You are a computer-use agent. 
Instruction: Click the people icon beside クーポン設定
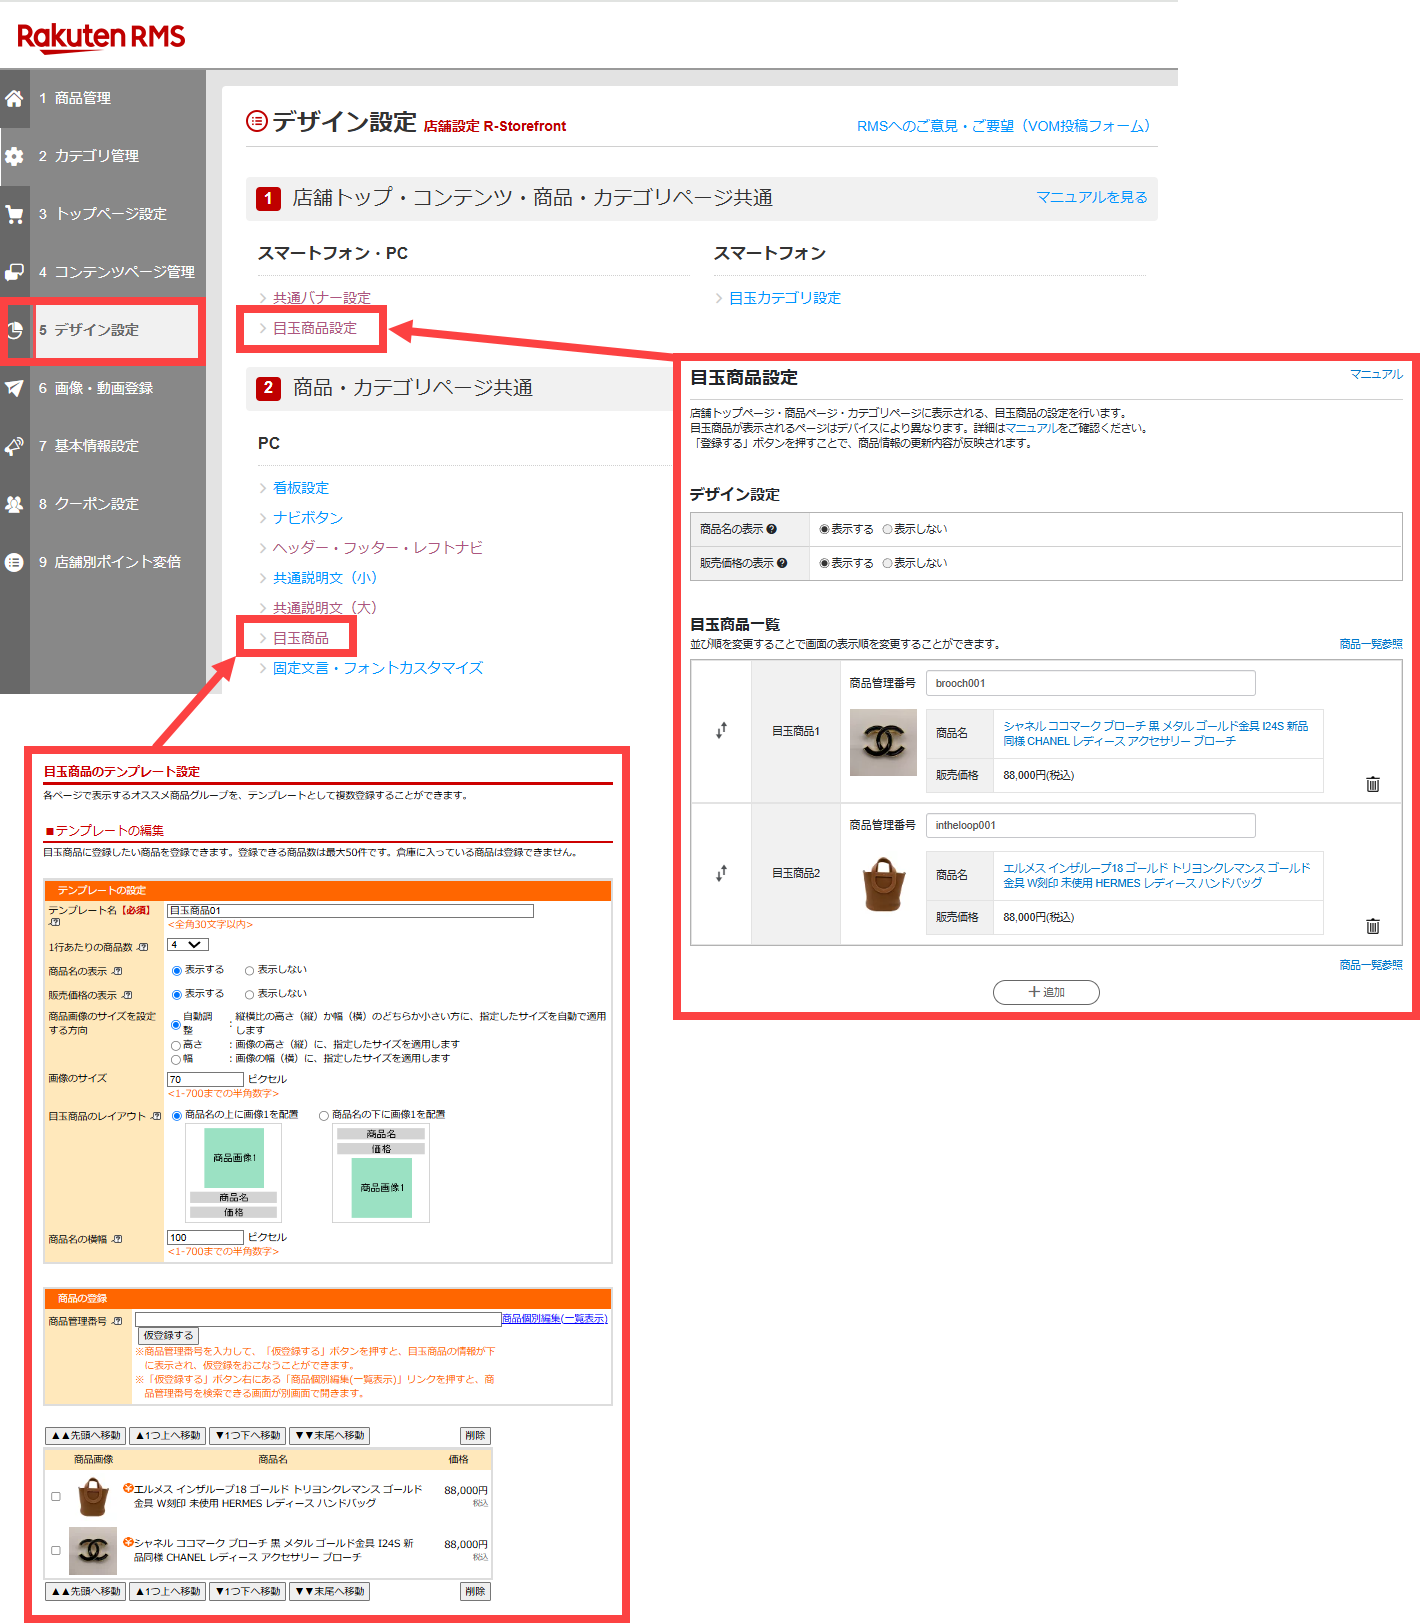point(14,504)
